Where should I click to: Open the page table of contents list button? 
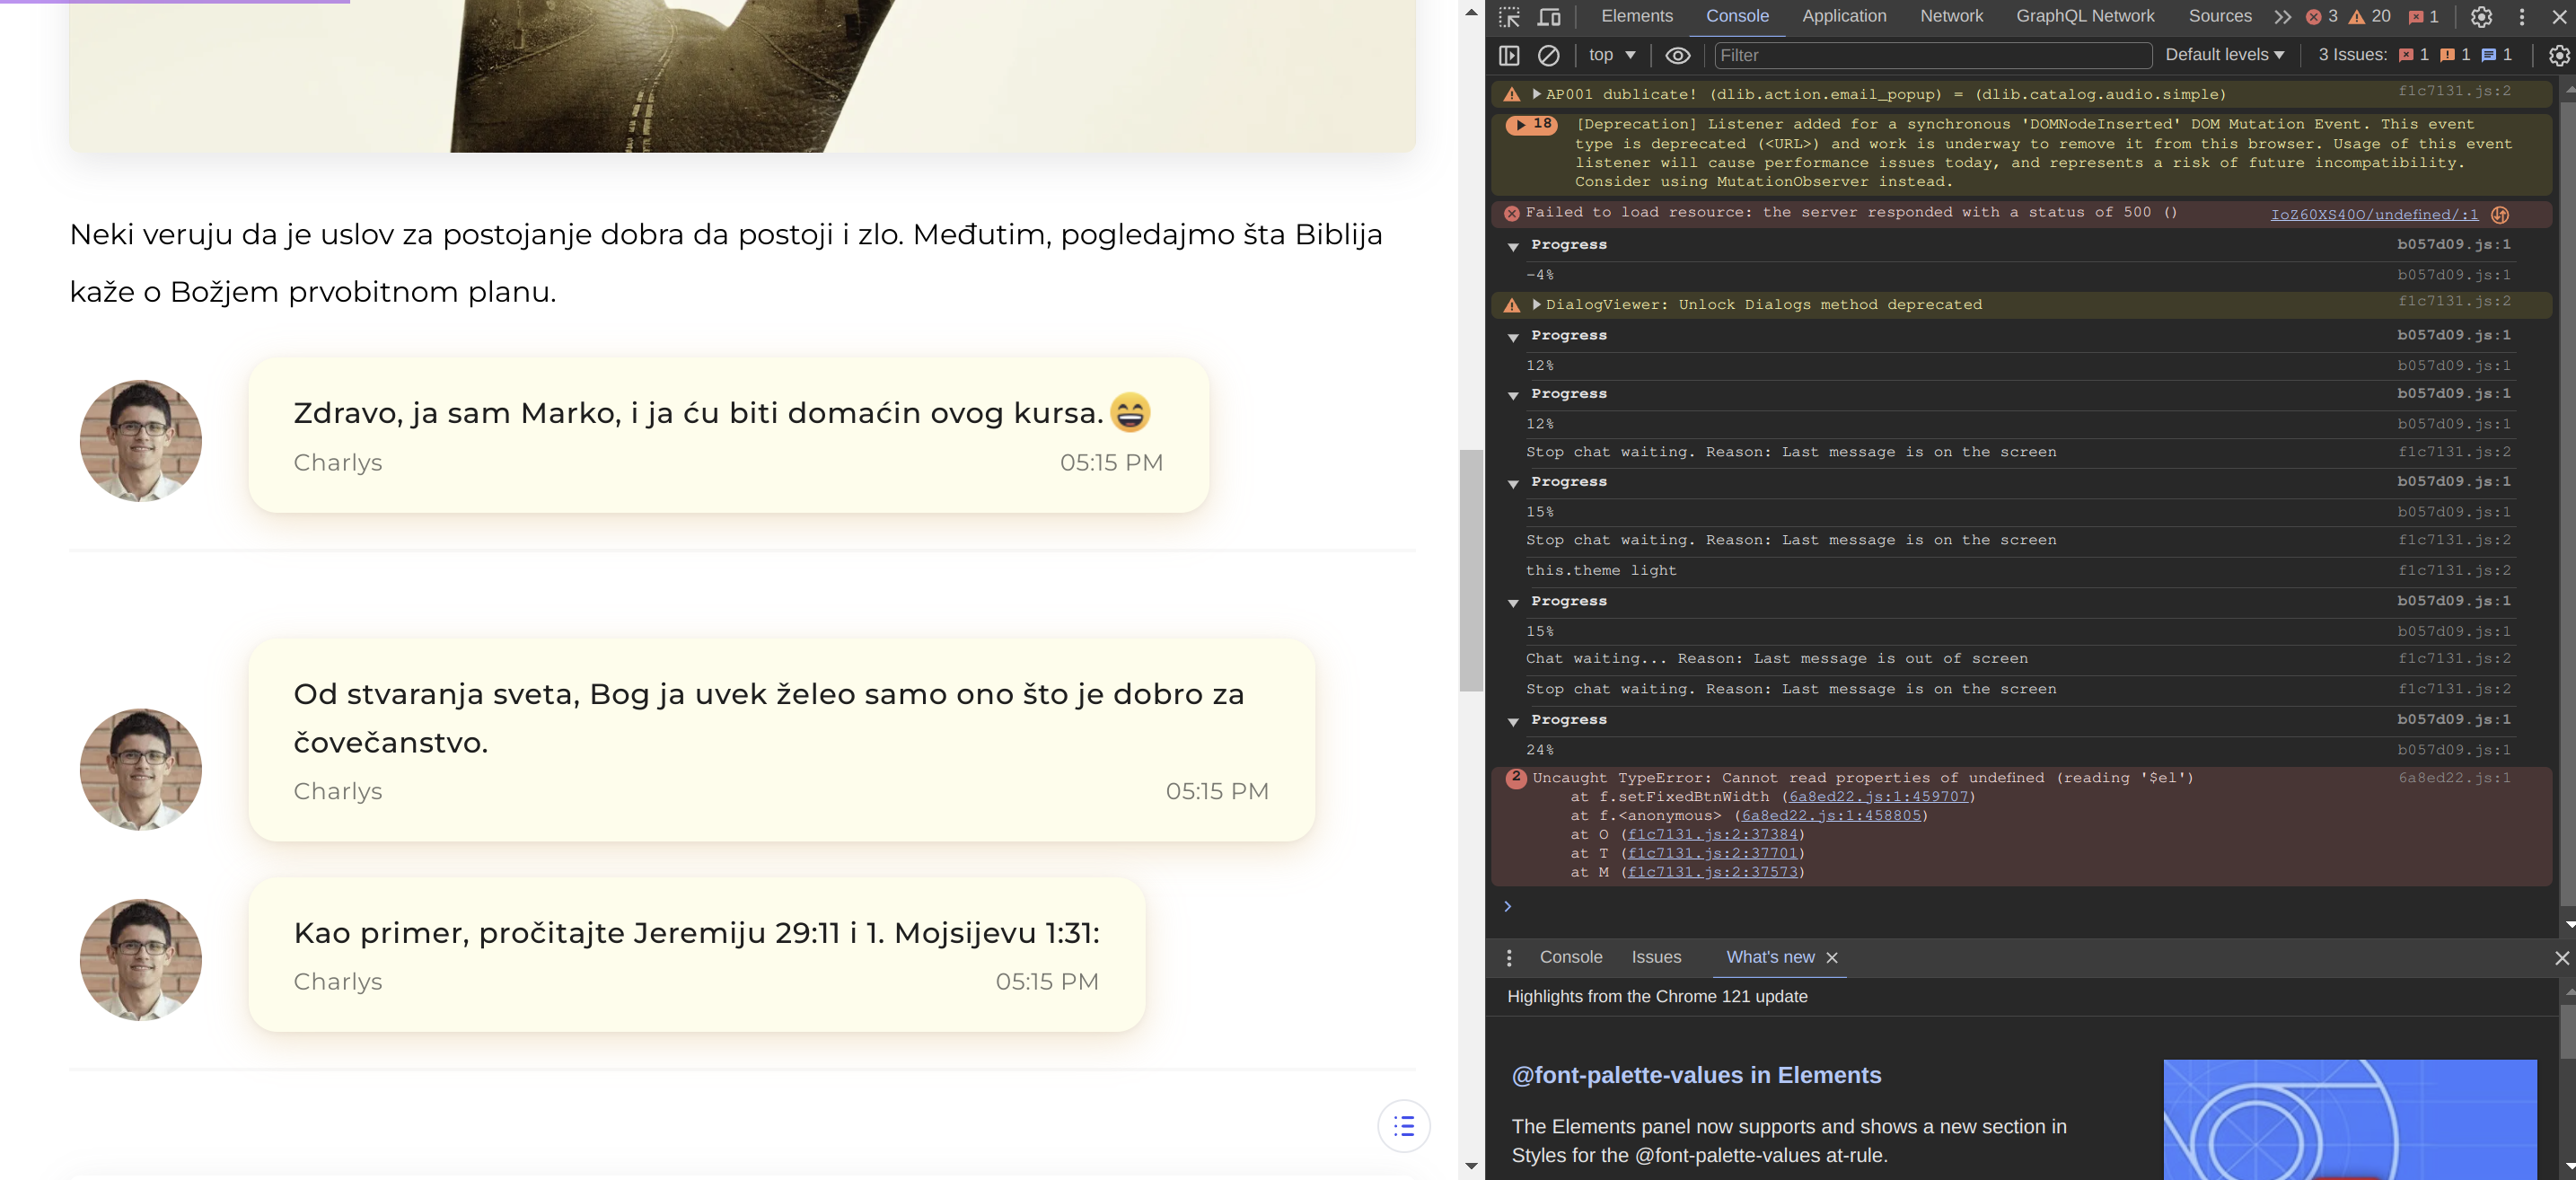click(1403, 1126)
